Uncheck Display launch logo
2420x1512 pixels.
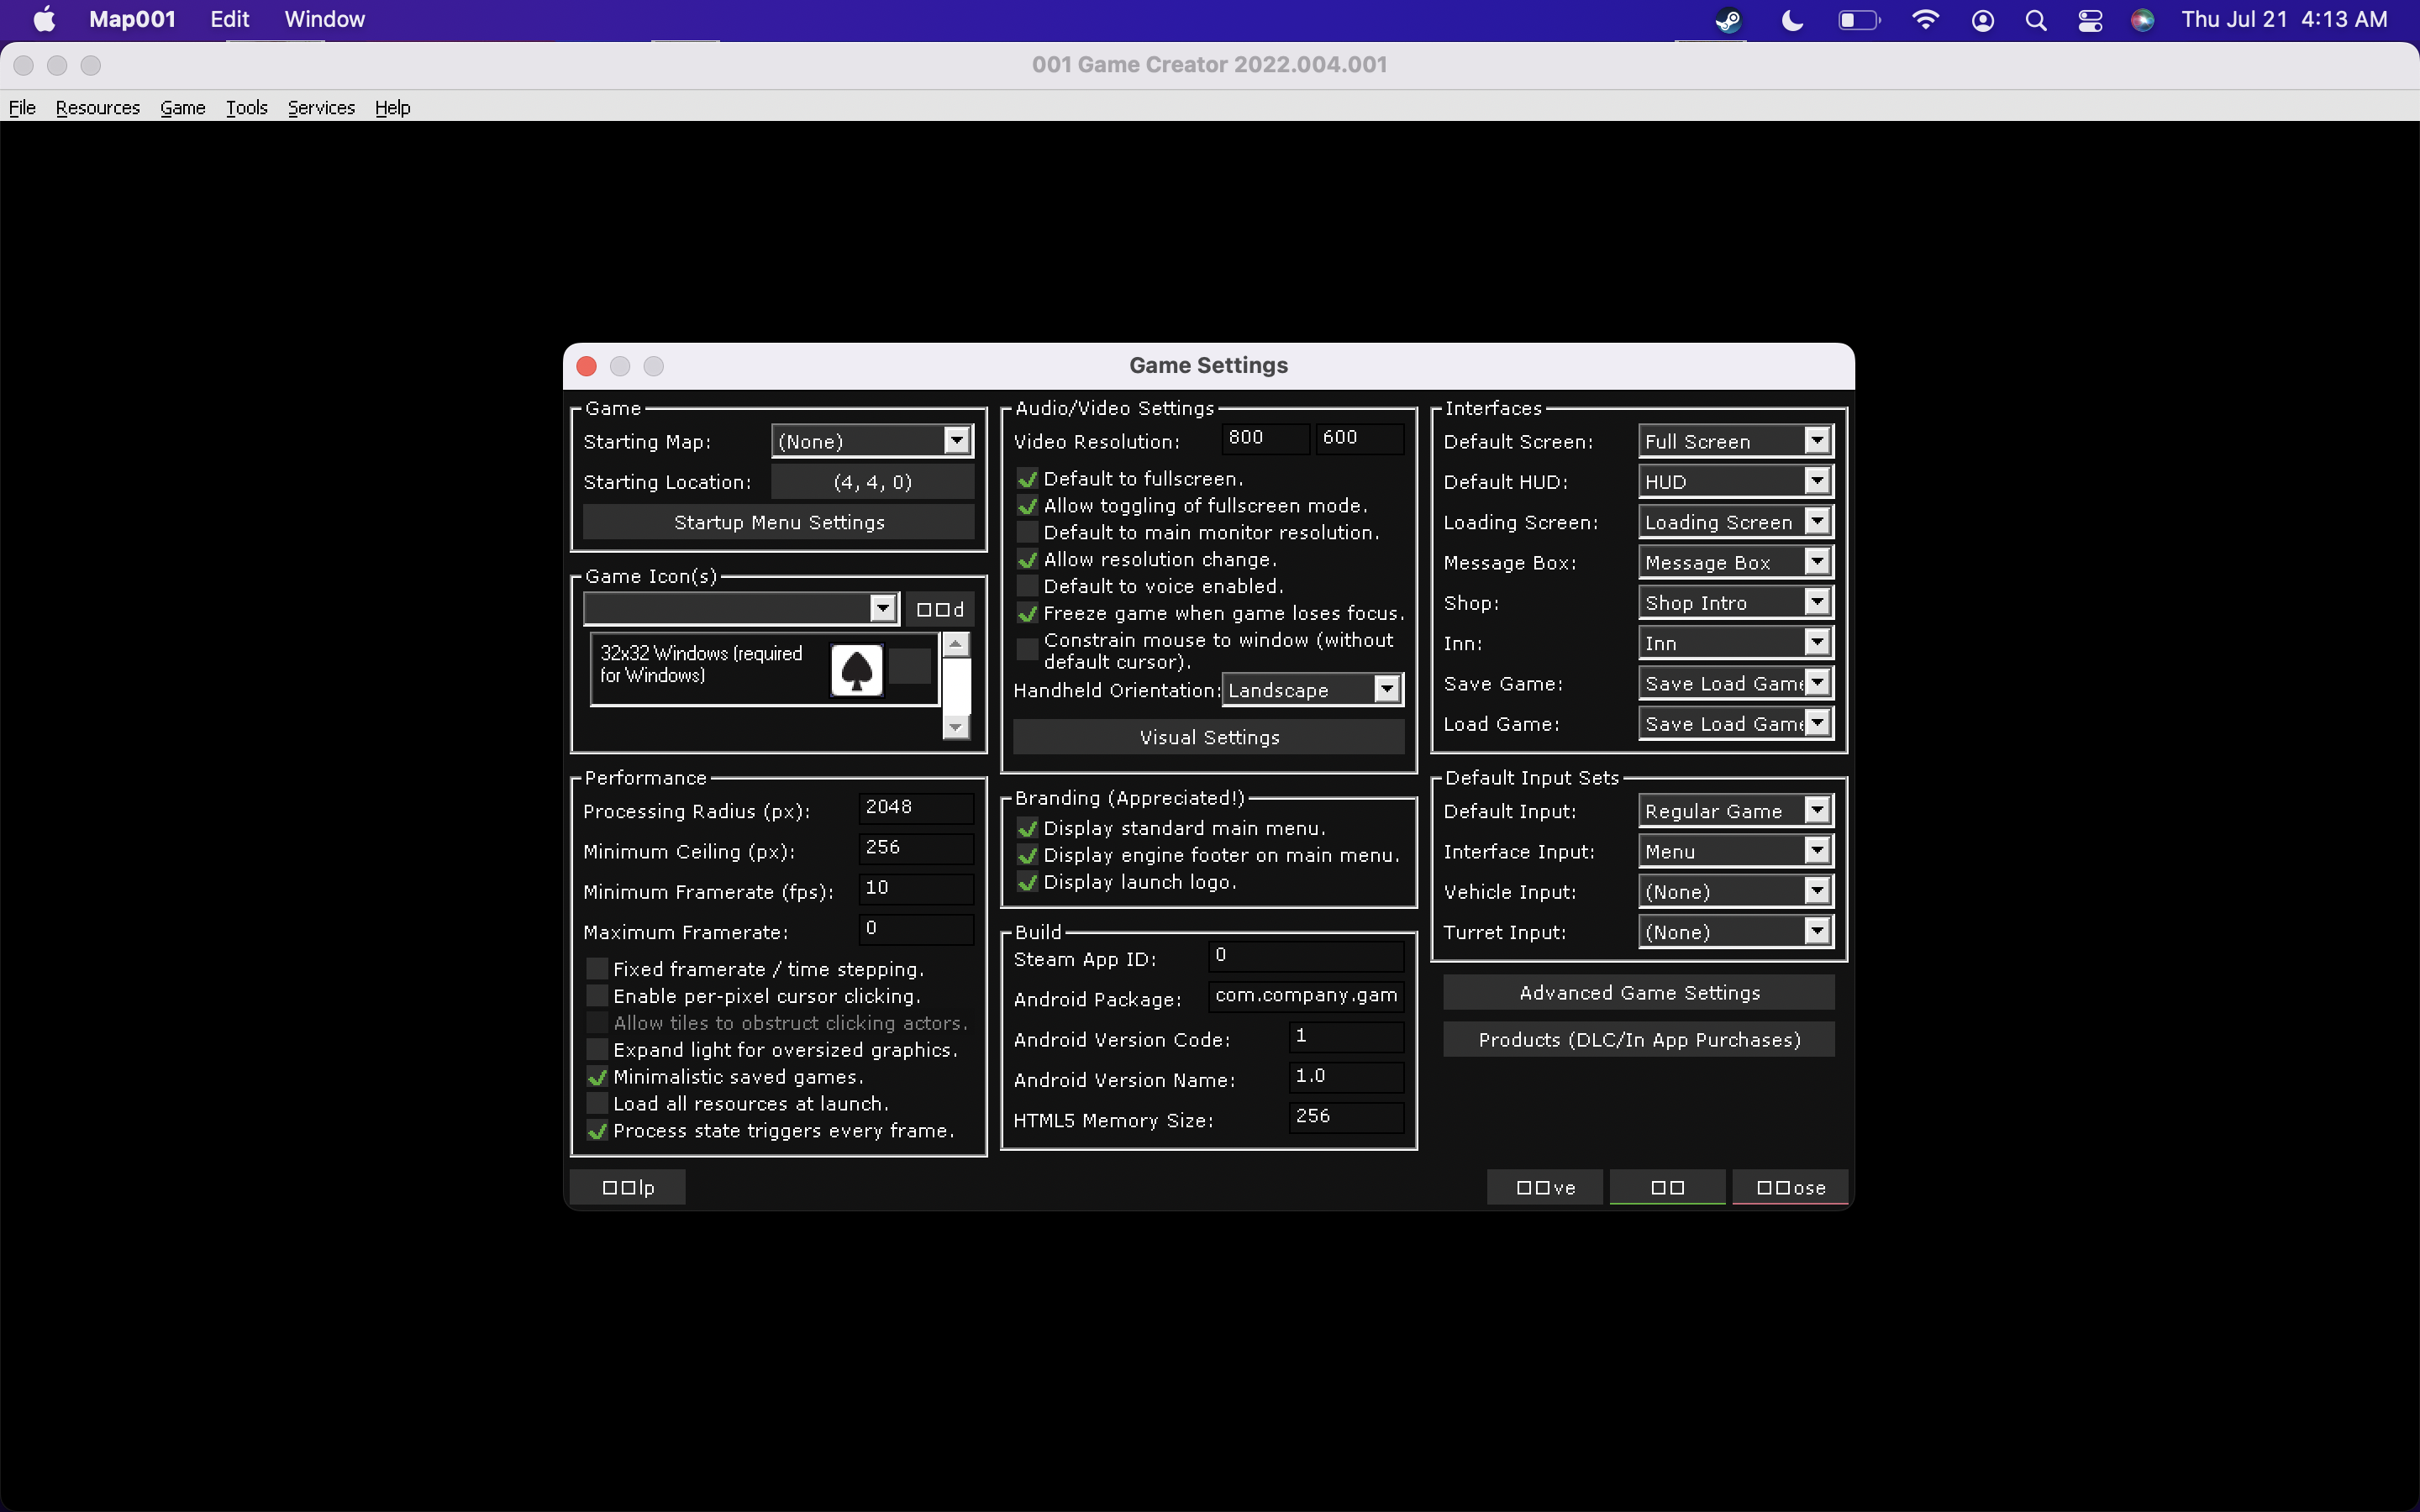pyautogui.click(x=1026, y=882)
